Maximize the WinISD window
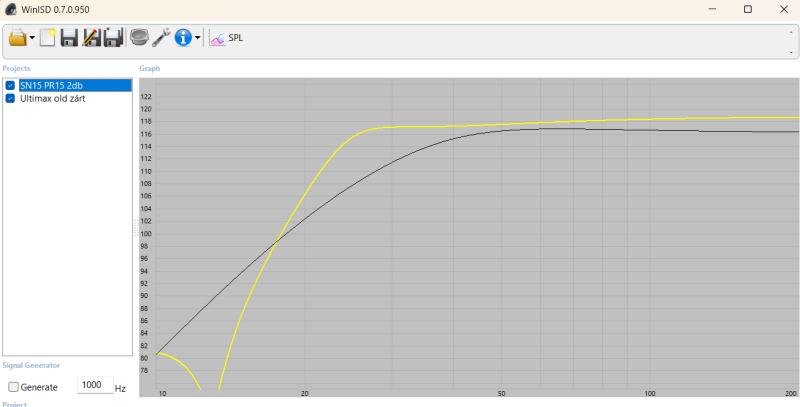 pyautogui.click(x=747, y=9)
